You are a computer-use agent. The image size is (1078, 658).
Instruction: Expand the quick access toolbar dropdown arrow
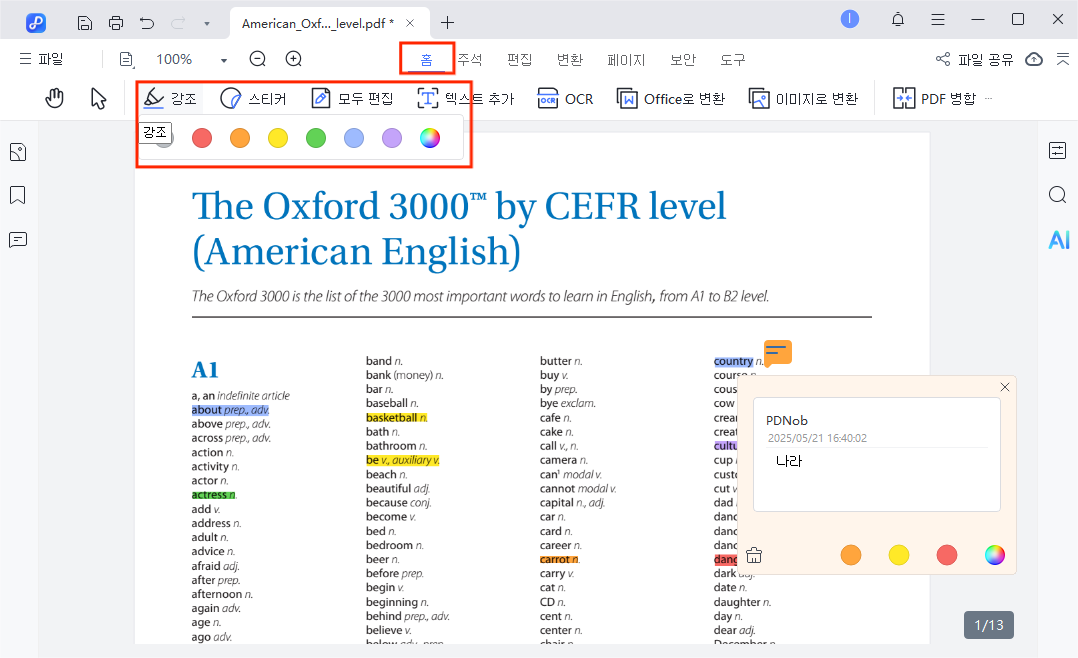tap(206, 22)
